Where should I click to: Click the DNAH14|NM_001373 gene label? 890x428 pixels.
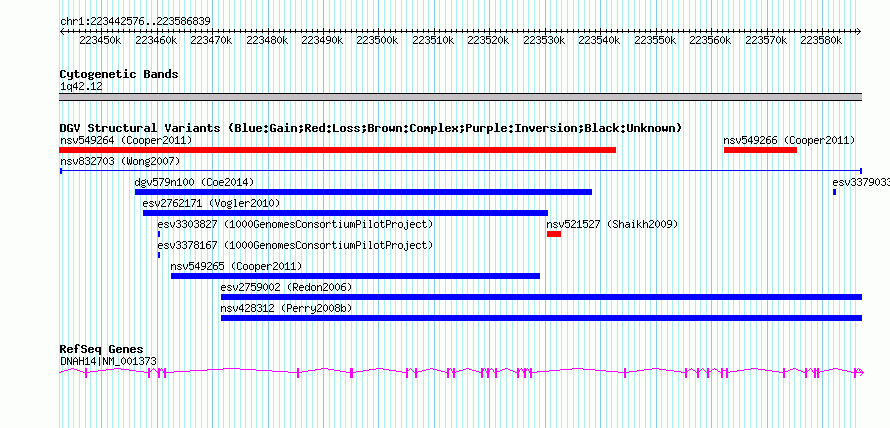point(108,361)
